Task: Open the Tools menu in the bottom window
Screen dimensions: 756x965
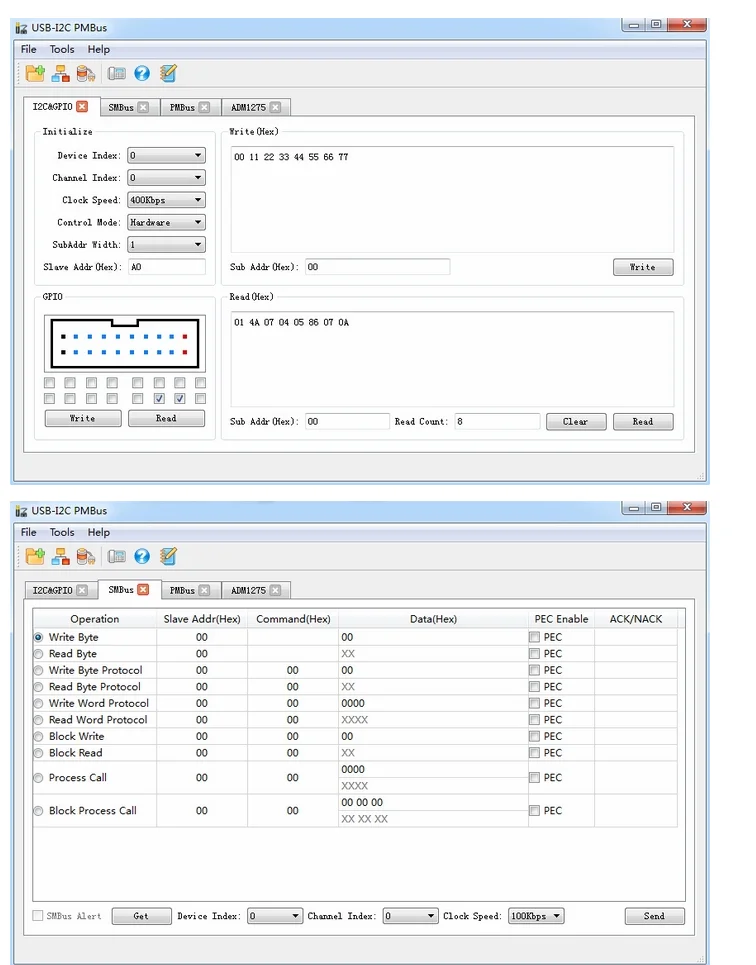Action: pos(62,532)
